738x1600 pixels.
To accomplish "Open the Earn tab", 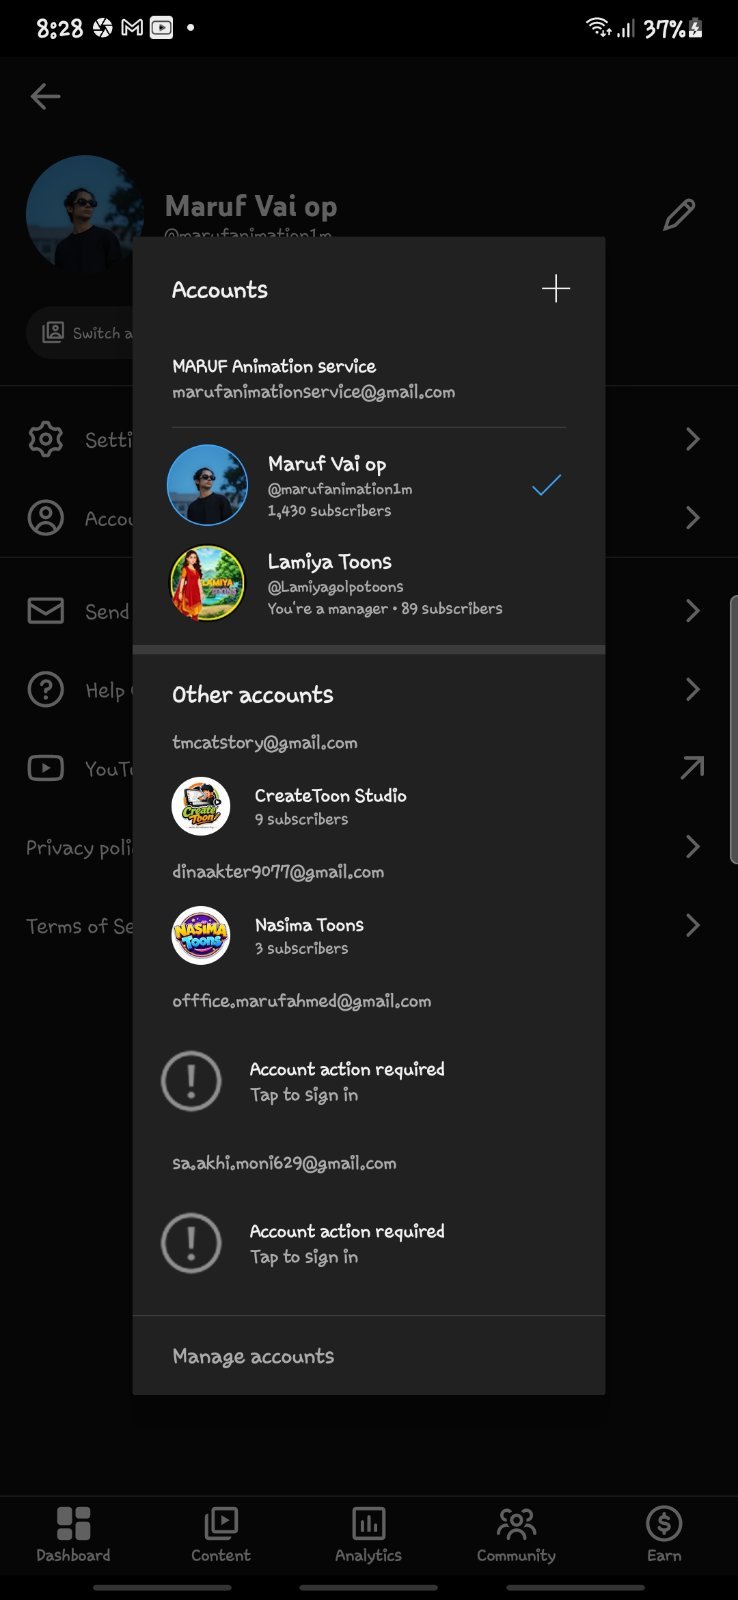I will 664,1534.
